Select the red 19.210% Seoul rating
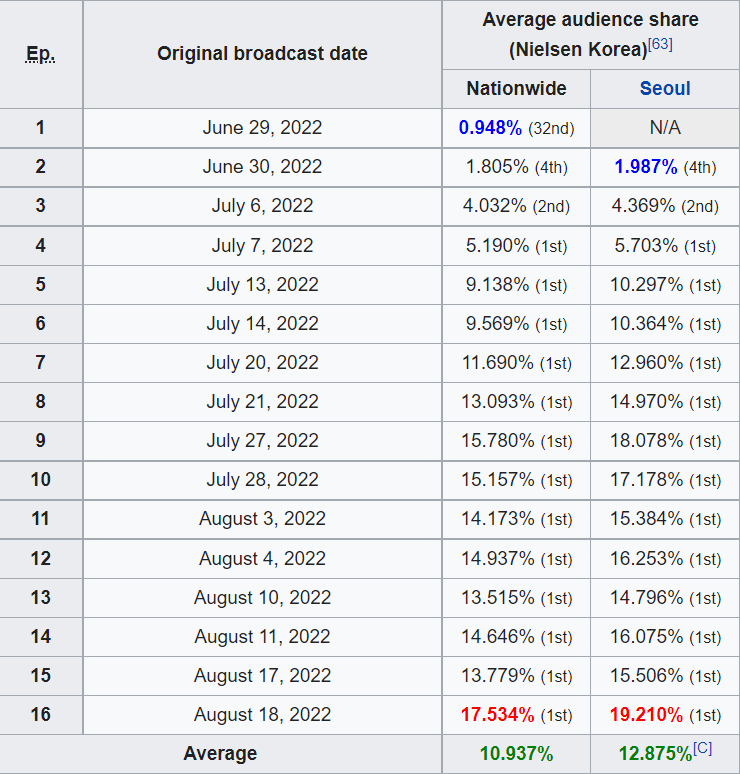The width and height of the screenshot is (740, 774). [x=646, y=715]
